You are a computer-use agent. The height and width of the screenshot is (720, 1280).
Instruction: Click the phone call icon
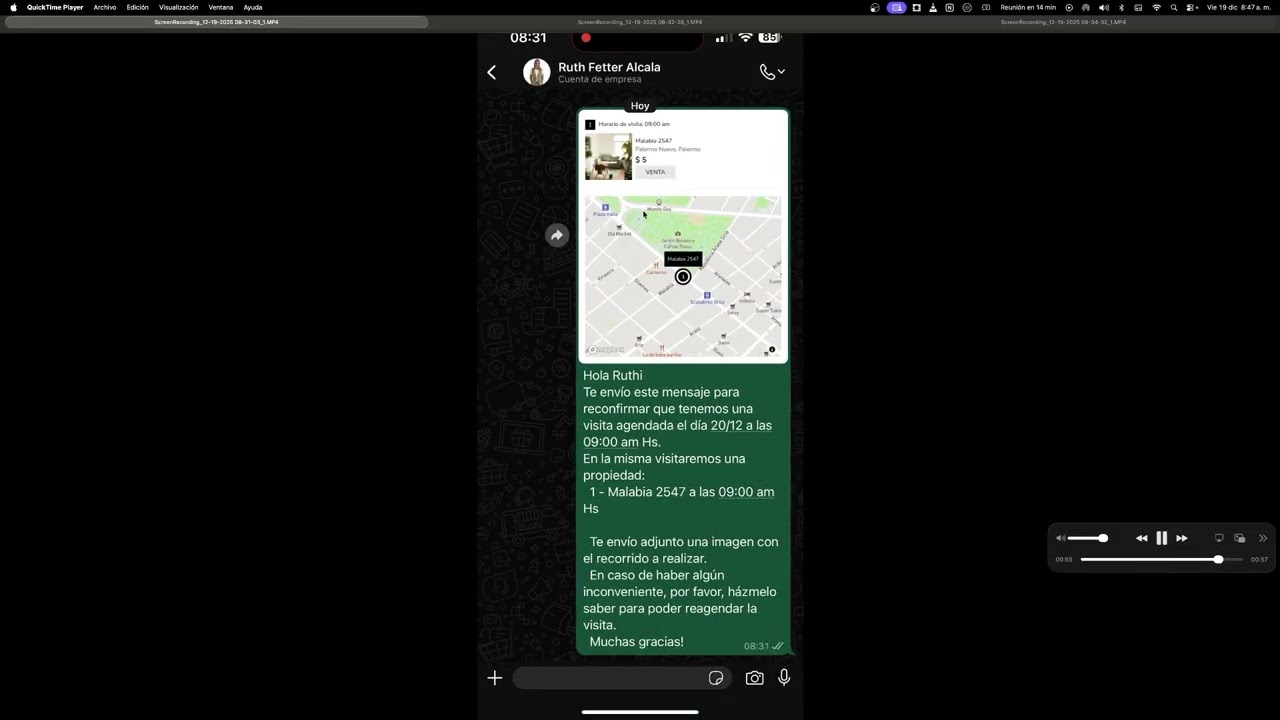[766, 72]
